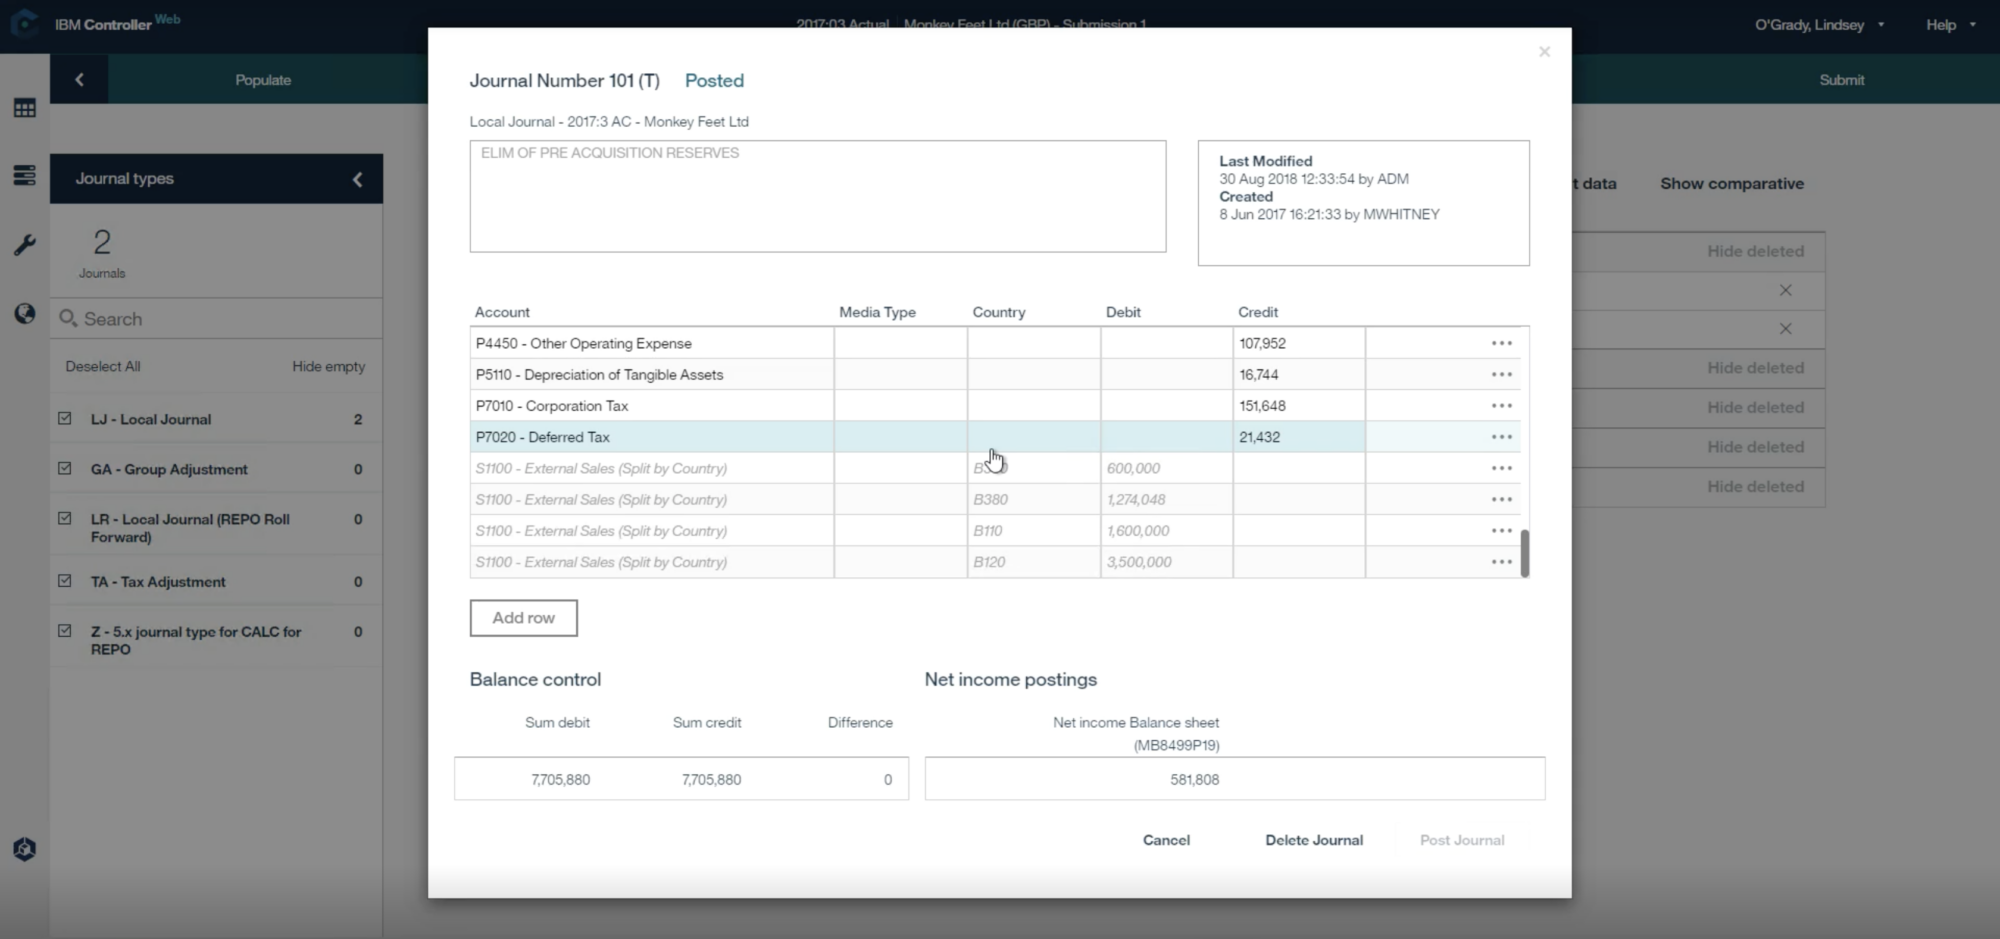
Task: Open the Help dropdown menu
Action: coord(1951,24)
